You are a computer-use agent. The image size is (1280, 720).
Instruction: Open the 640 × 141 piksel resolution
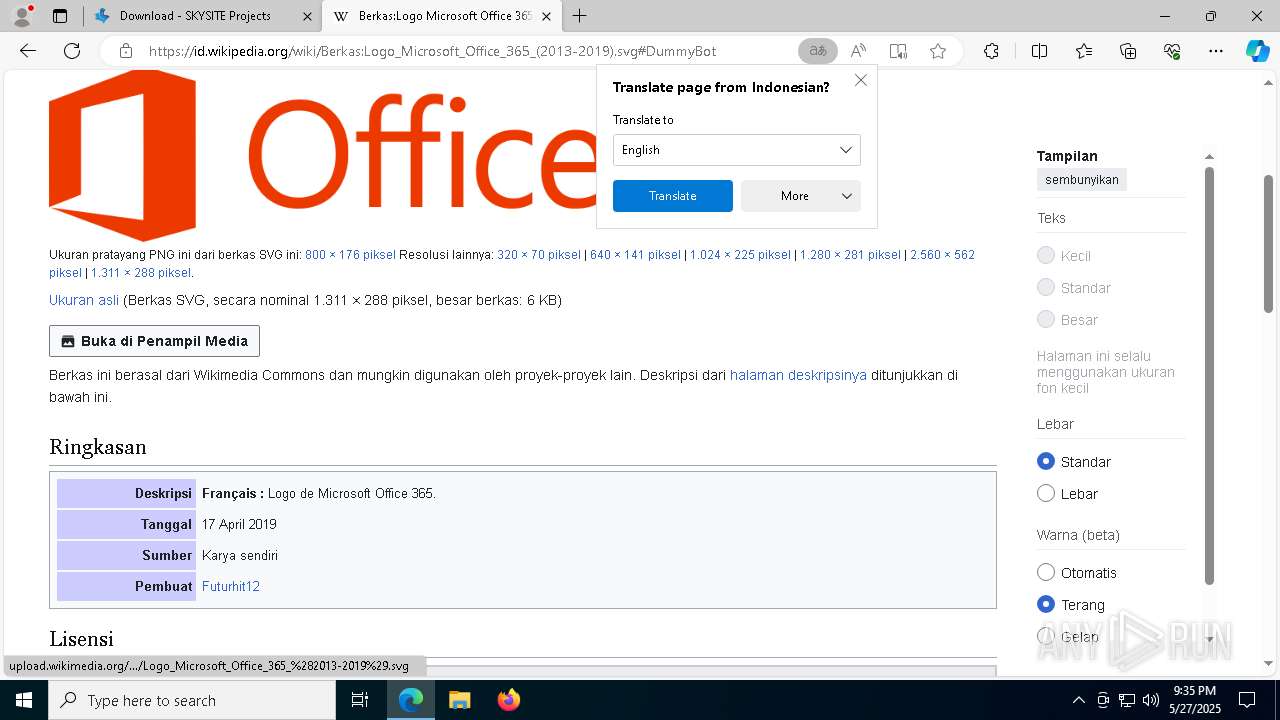coord(635,255)
